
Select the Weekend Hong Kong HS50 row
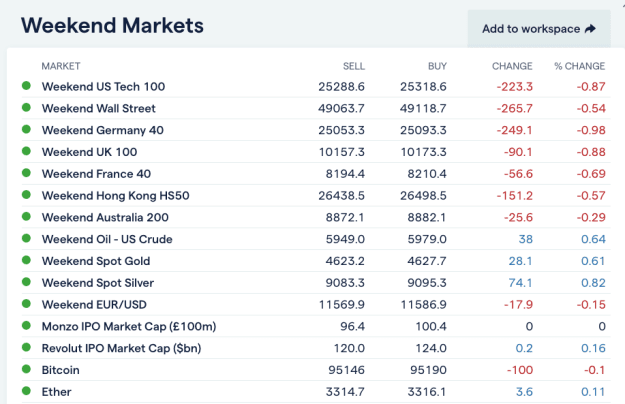tap(316, 196)
